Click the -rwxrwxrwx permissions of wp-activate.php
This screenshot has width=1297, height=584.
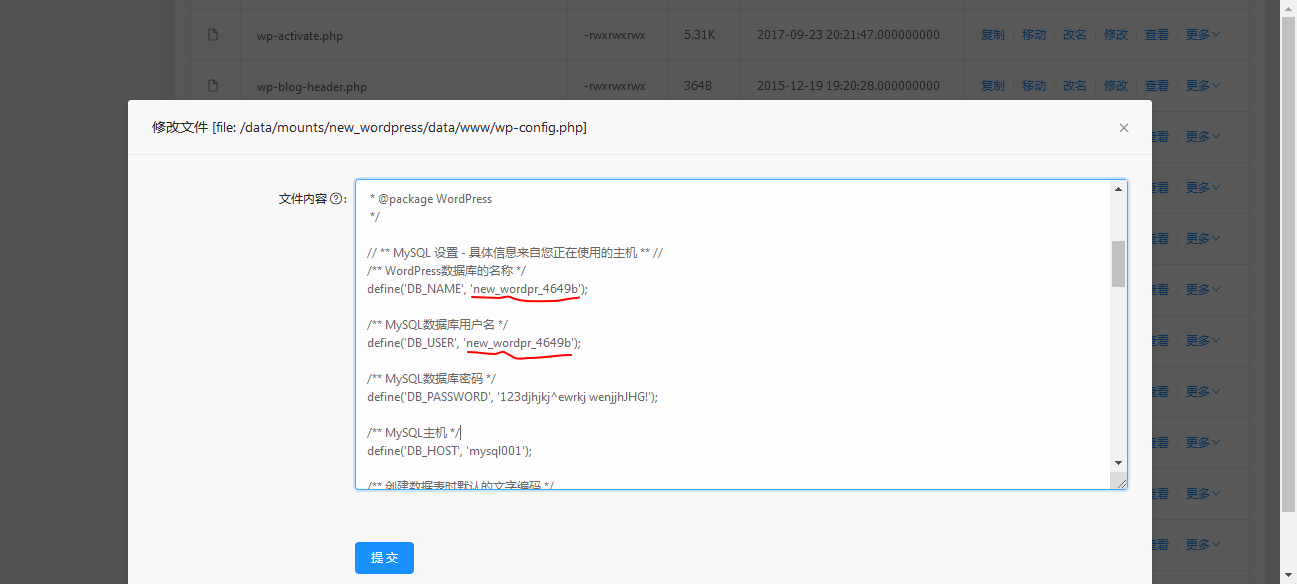point(614,35)
